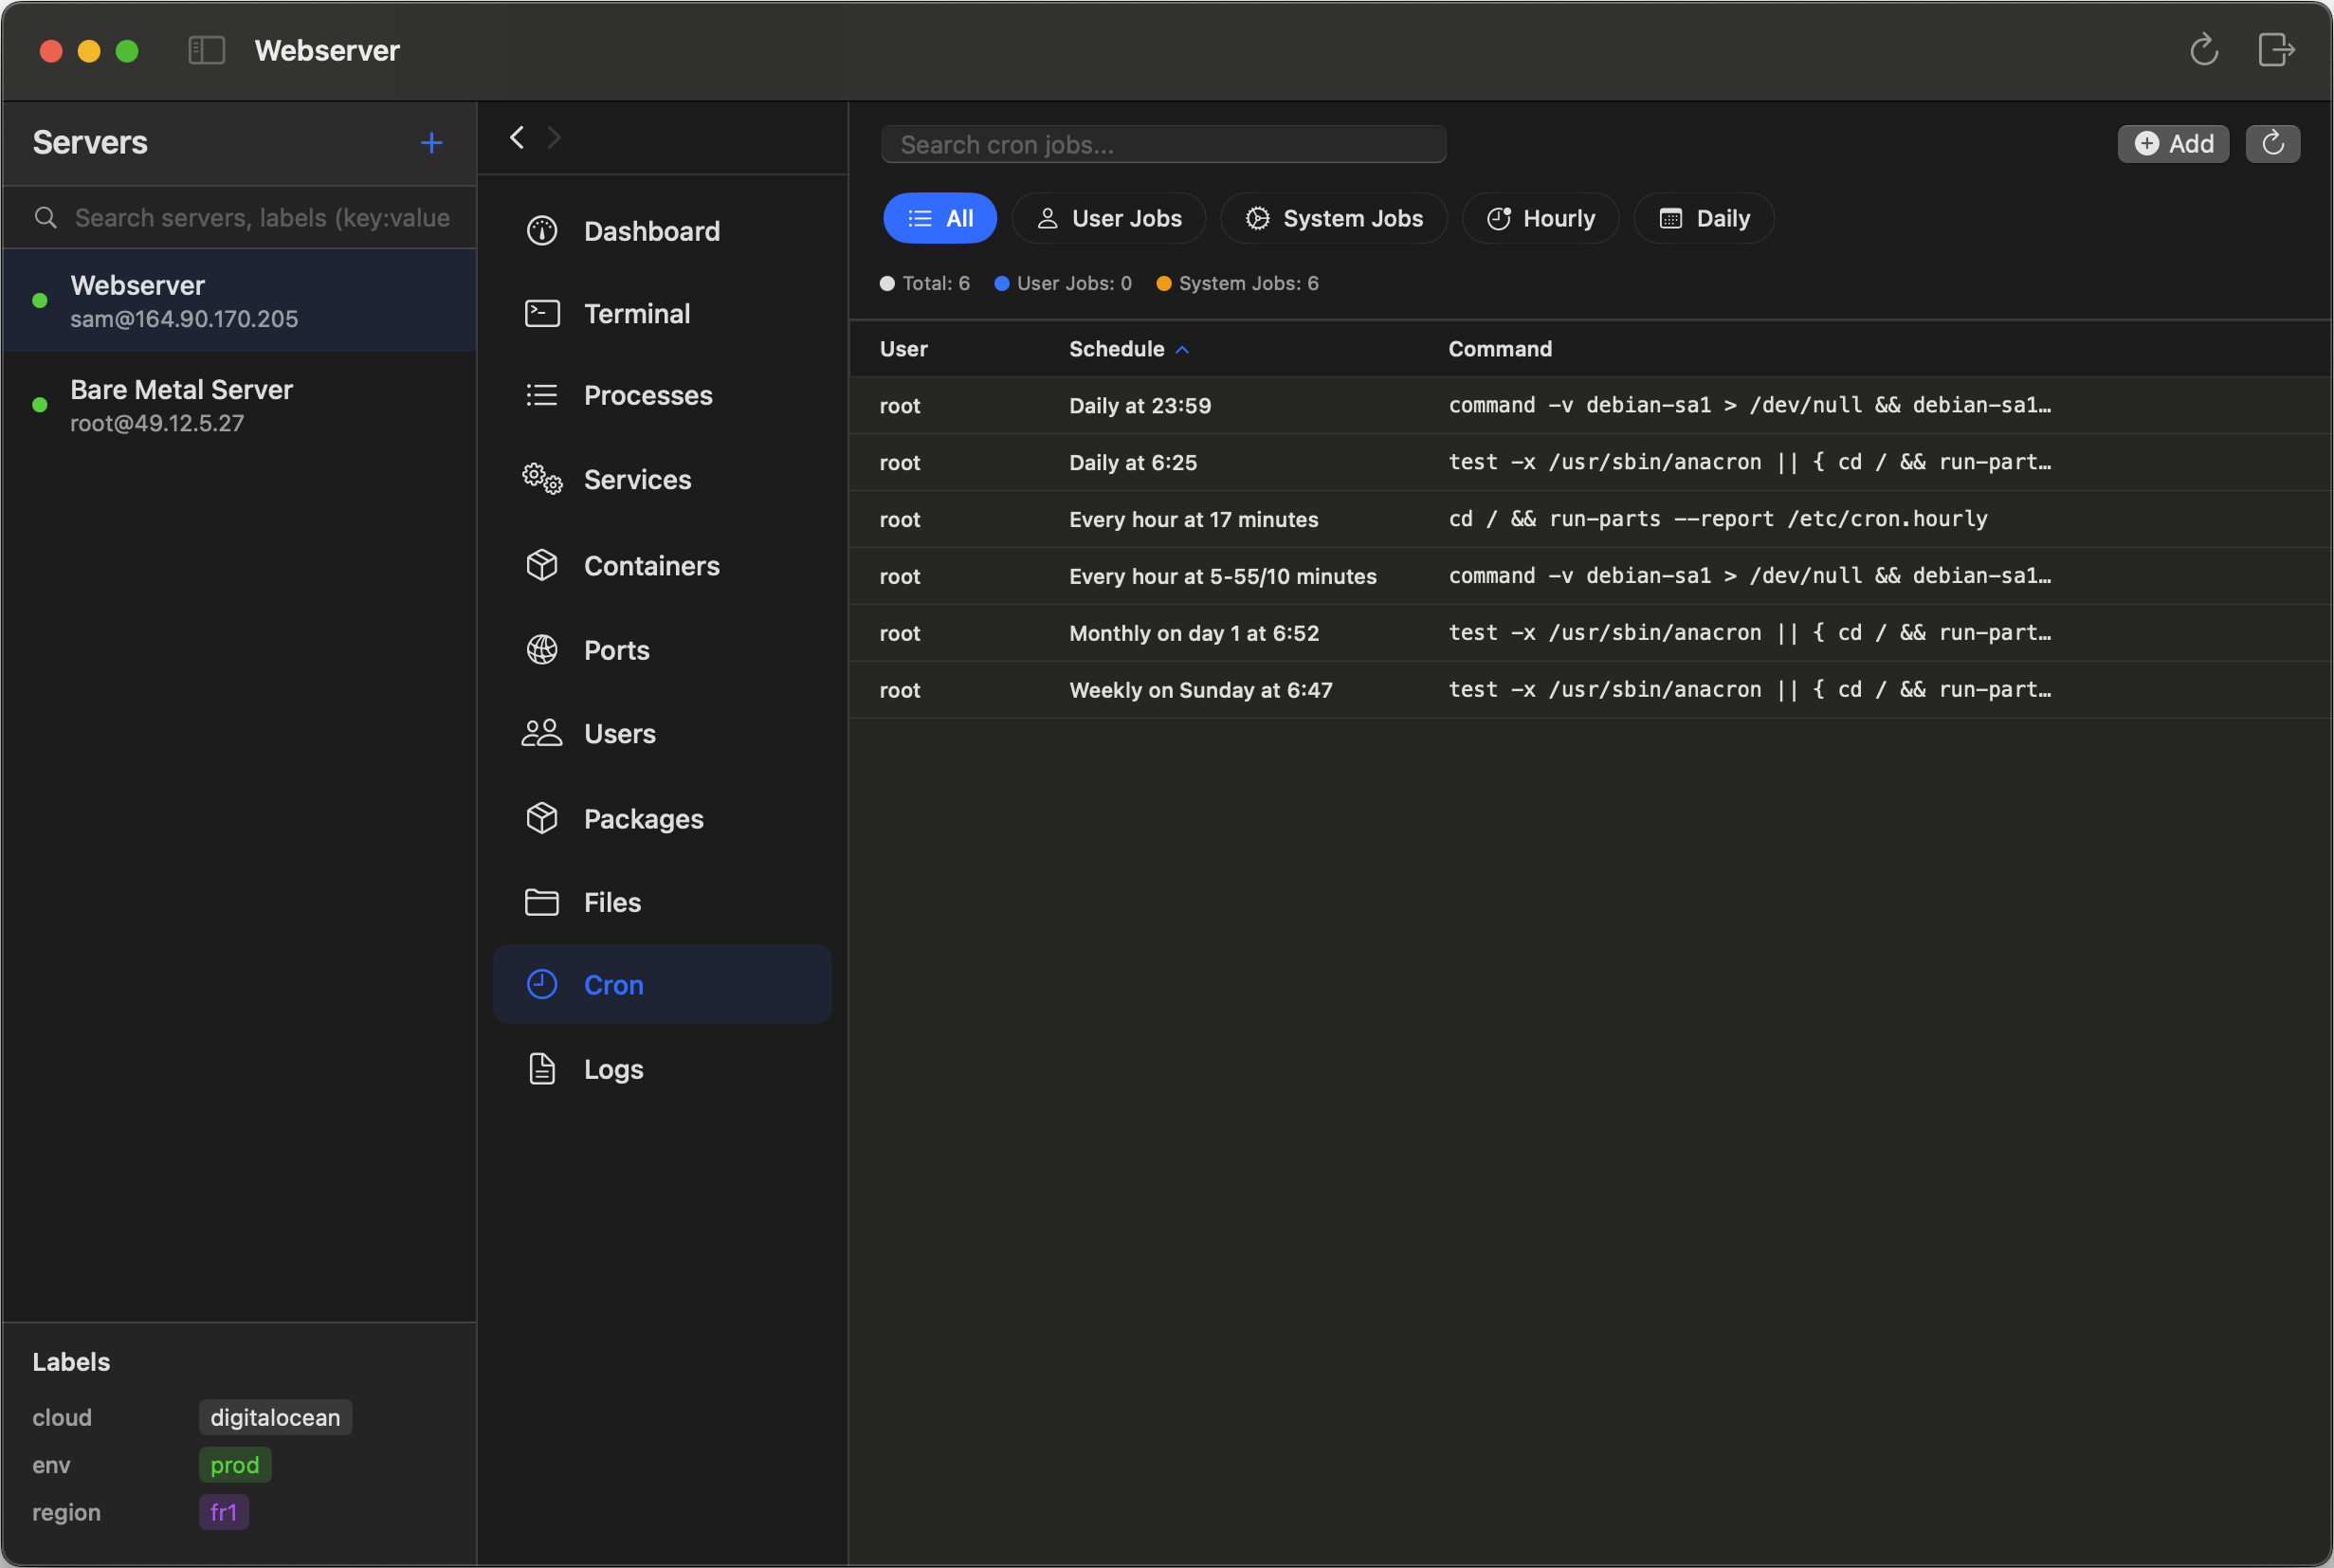
Task: Open the Dashboard section
Action: [x=662, y=231]
